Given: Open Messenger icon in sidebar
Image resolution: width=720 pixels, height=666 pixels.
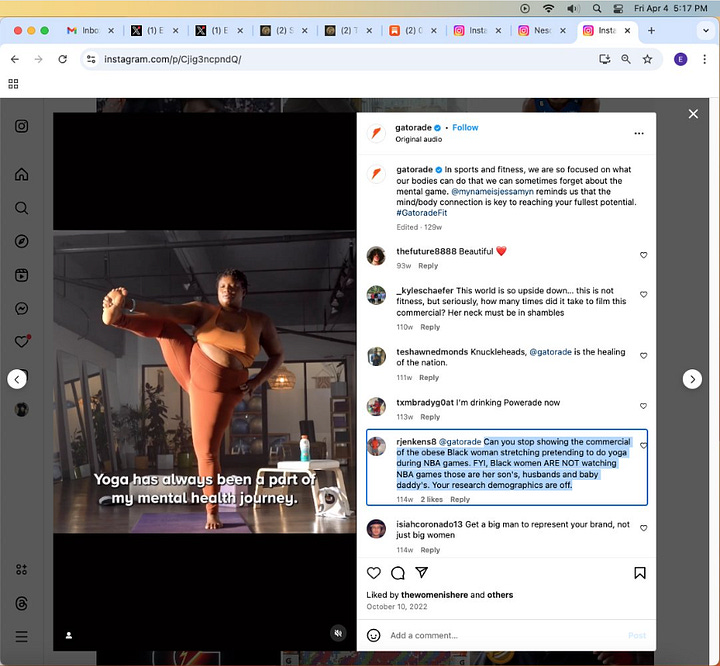Looking at the screenshot, I should click(x=22, y=309).
